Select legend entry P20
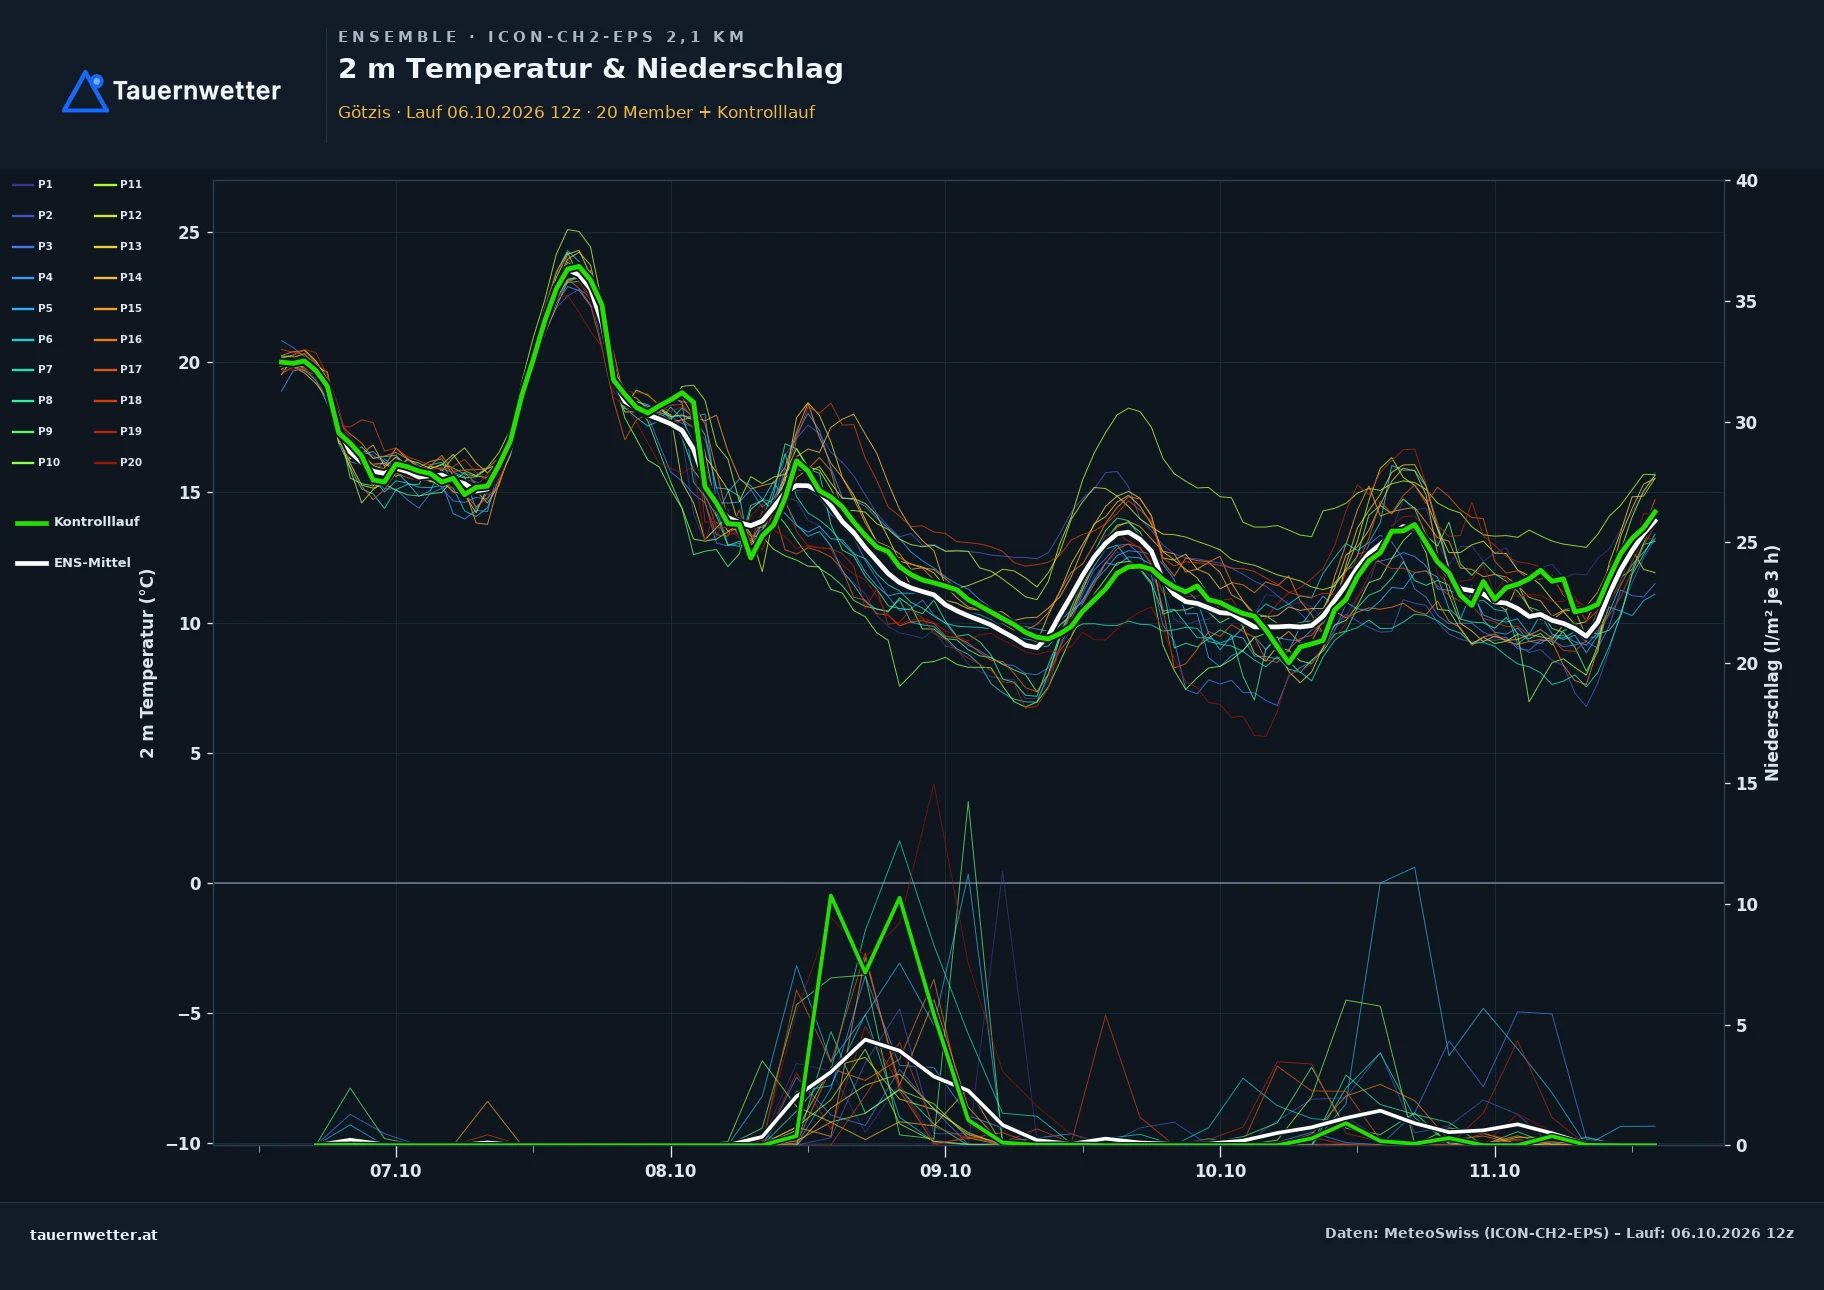The image size is (1824, 1290). [x=118, y=463]
